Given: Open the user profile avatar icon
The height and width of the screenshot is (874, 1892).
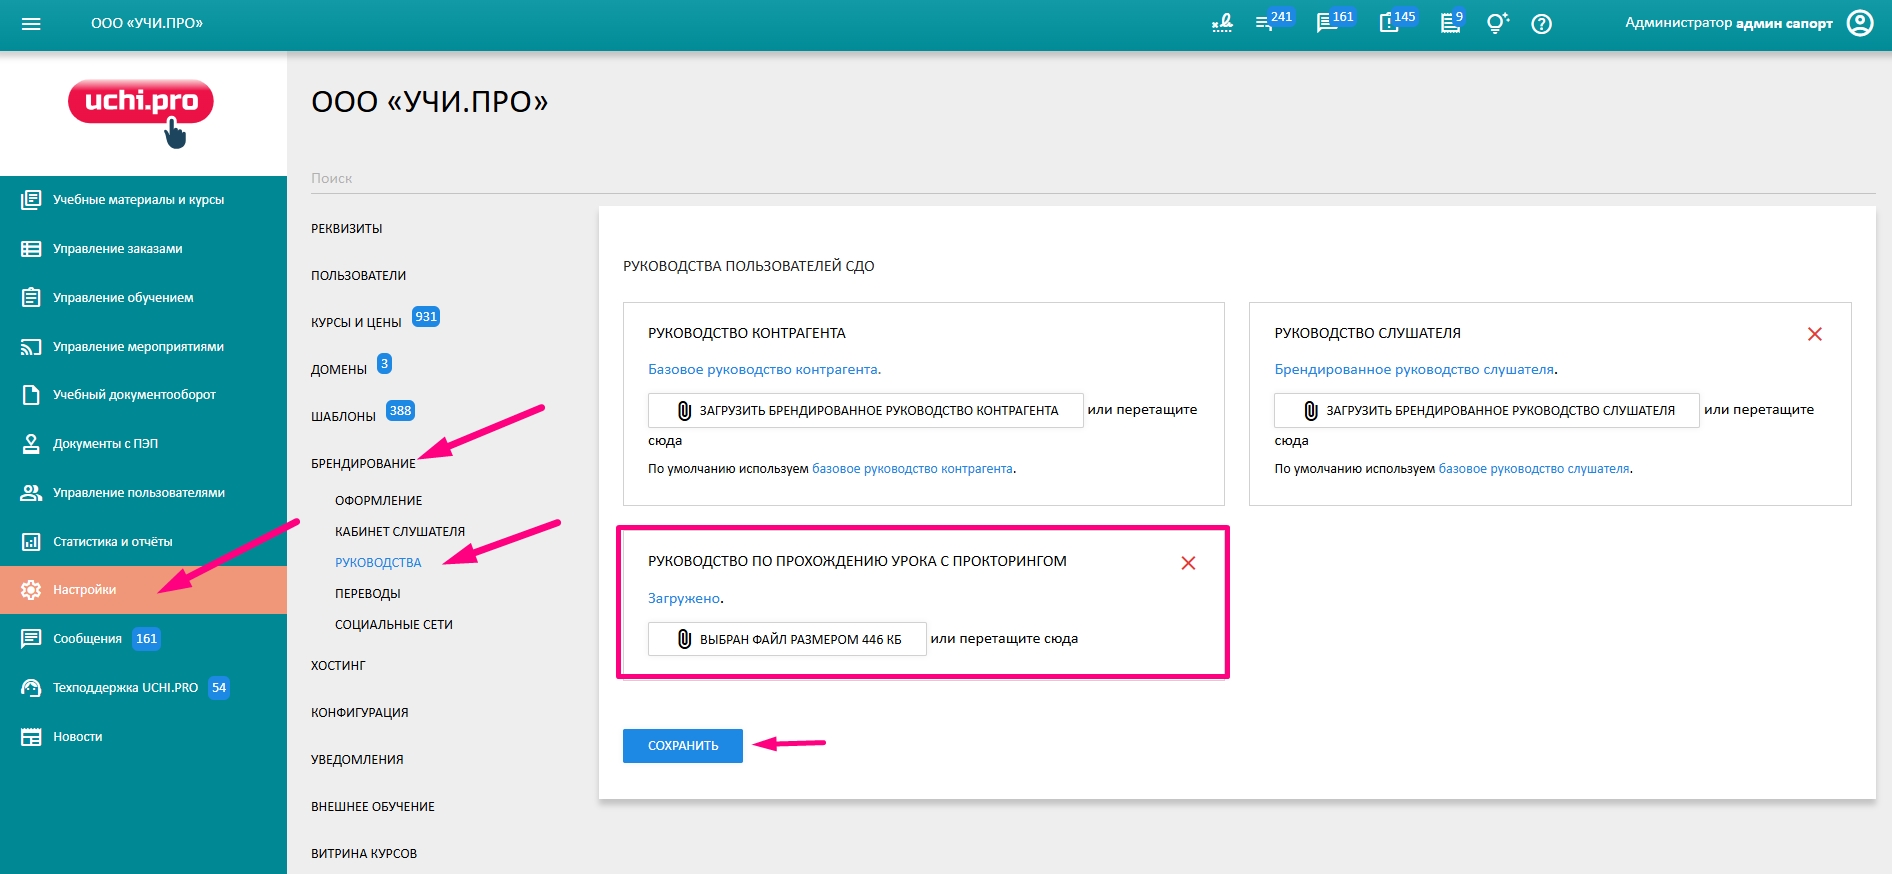Looking at the screenshot, I should click(1860, 23).
